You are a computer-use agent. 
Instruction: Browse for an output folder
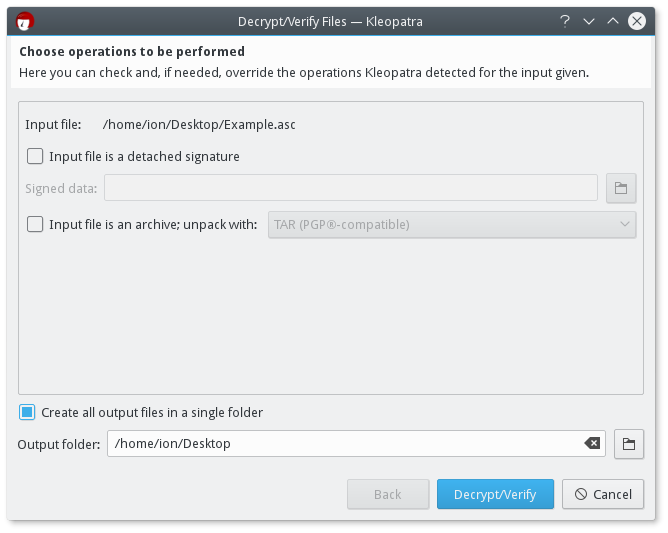click(x=629, y=444)
